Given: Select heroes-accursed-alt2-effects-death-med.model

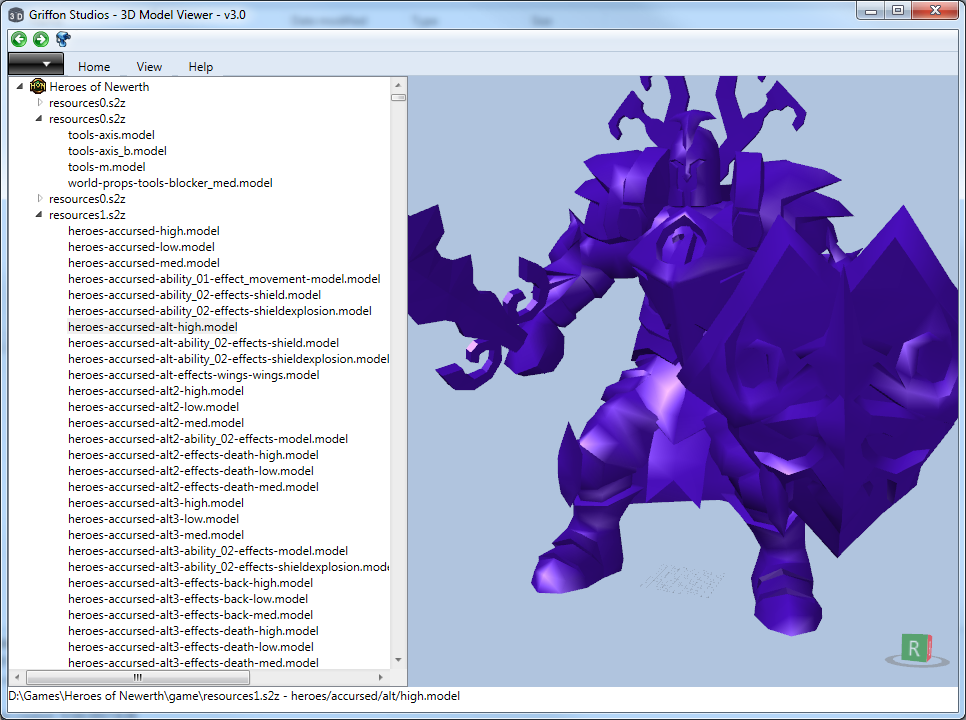Looking at the screenshot, I should point(193,487).
